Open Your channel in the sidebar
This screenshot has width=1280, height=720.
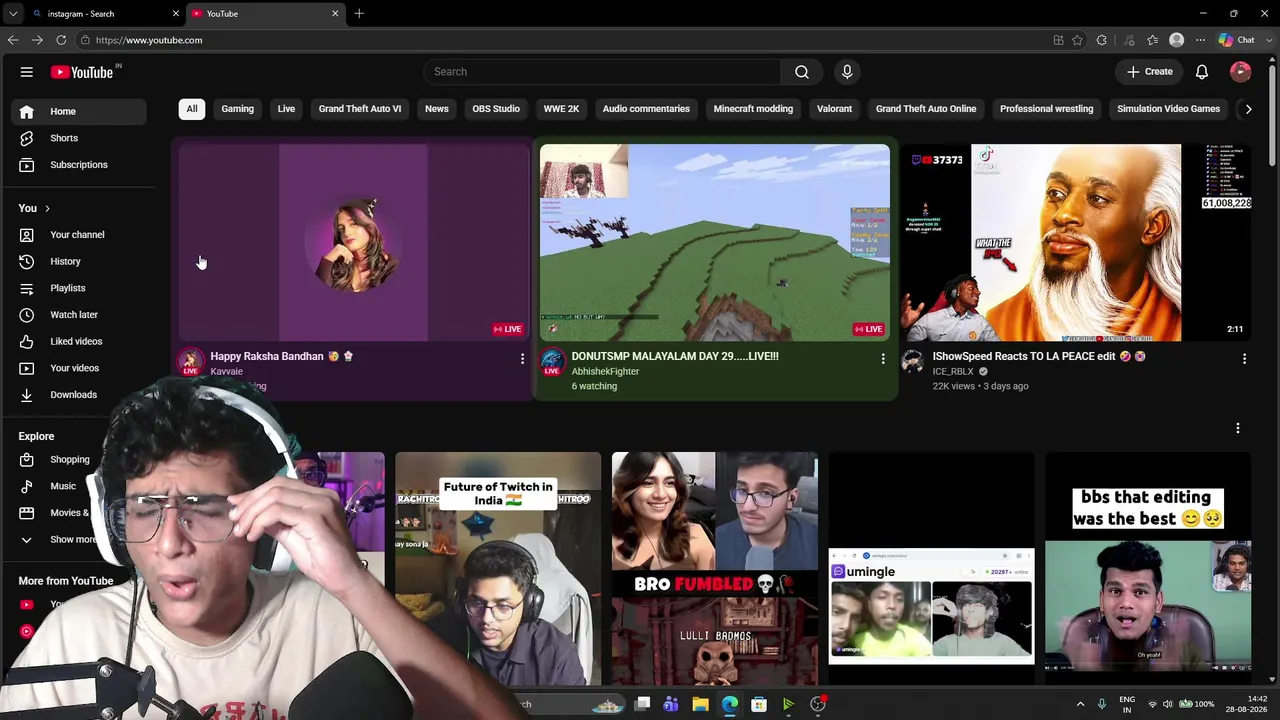tap(78, 235)
